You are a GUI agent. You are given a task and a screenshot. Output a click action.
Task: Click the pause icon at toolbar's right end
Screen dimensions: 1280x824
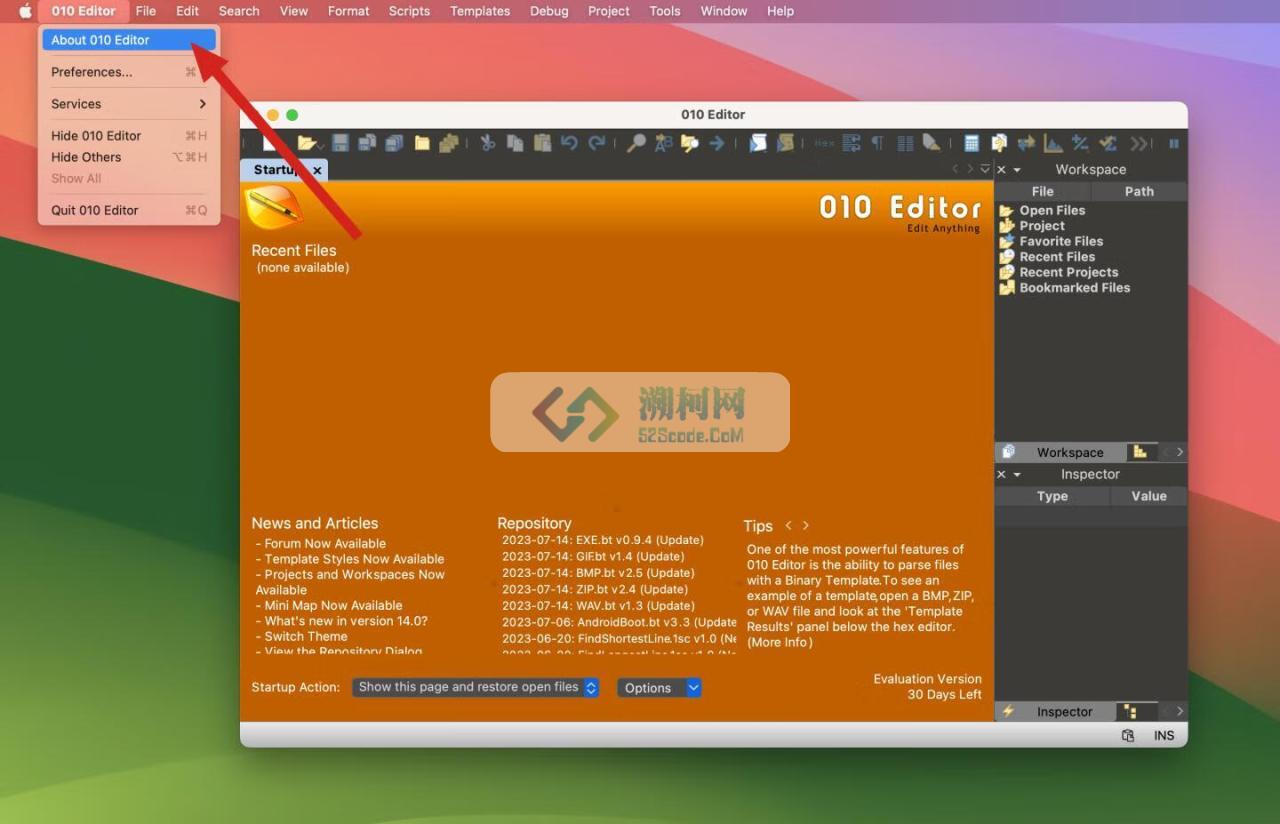[x=1174, y=143]
